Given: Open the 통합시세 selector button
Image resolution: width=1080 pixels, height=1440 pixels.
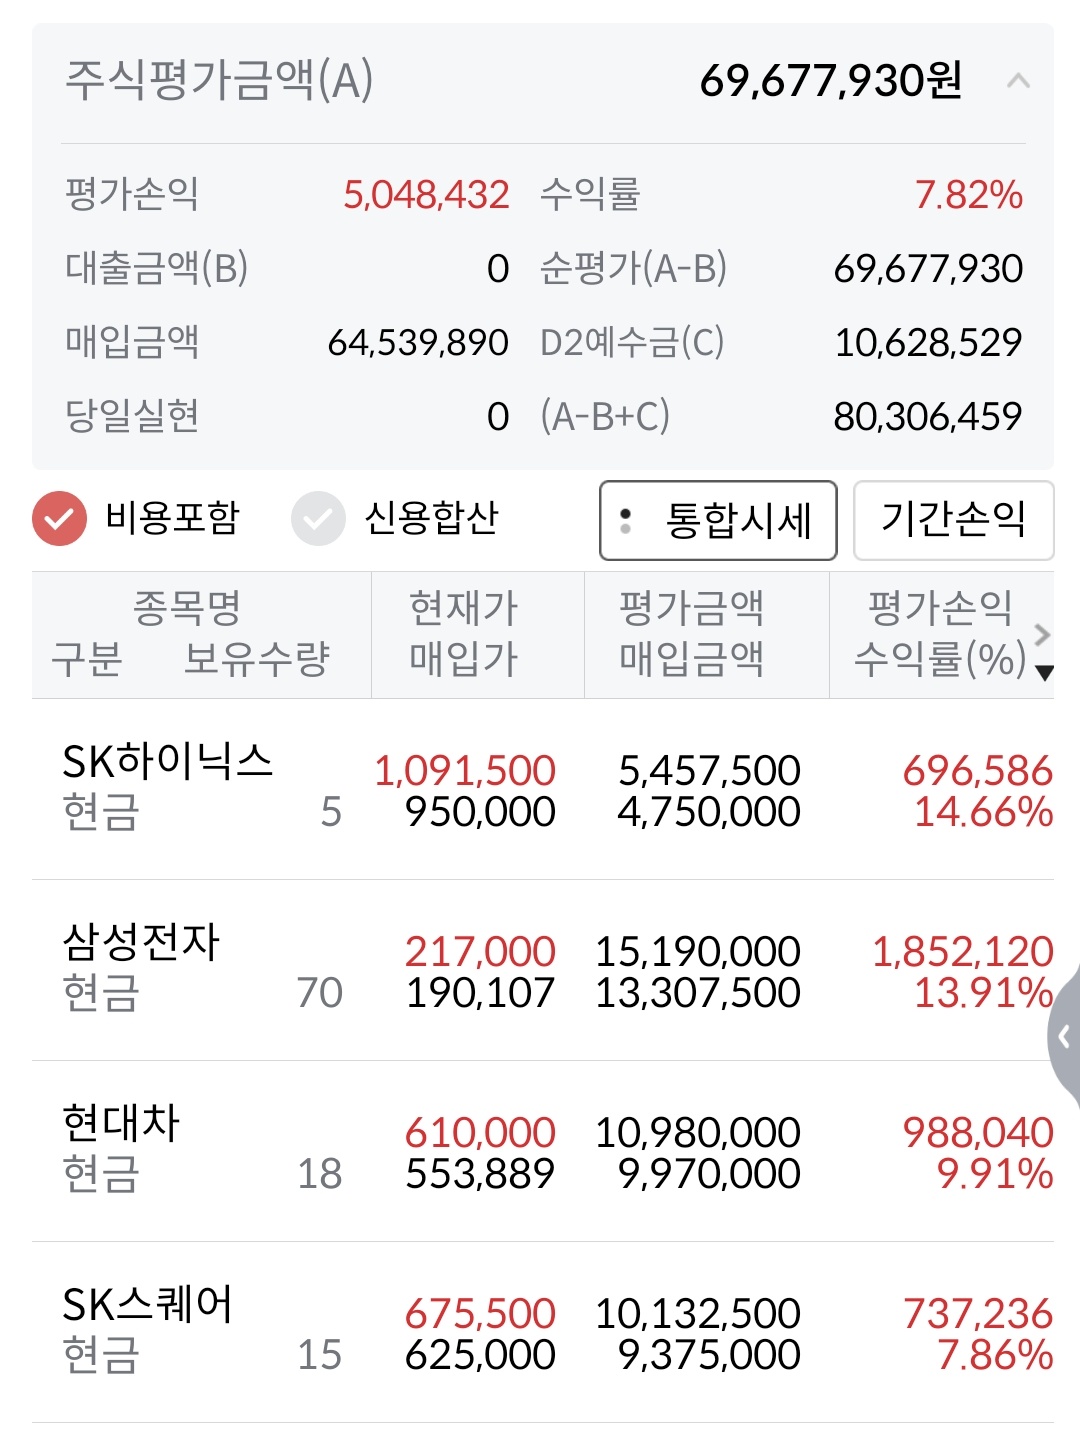Looking at the screenshot, I should (x=718, y=520).
